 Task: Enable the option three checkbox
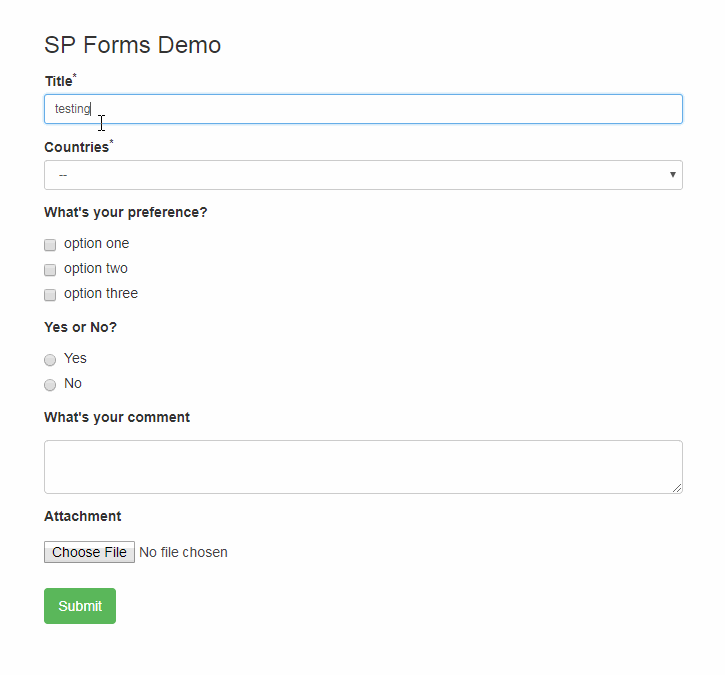50,295
